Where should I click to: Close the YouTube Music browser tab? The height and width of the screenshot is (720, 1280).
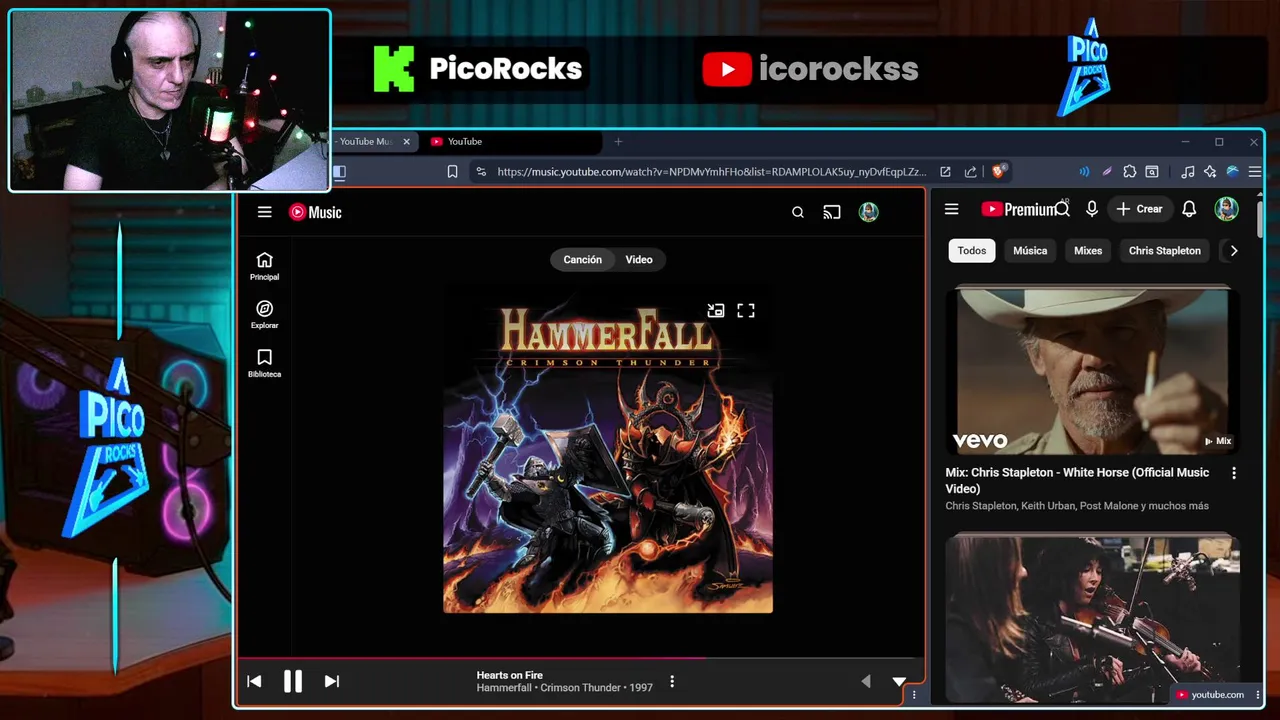pos(406,142)
